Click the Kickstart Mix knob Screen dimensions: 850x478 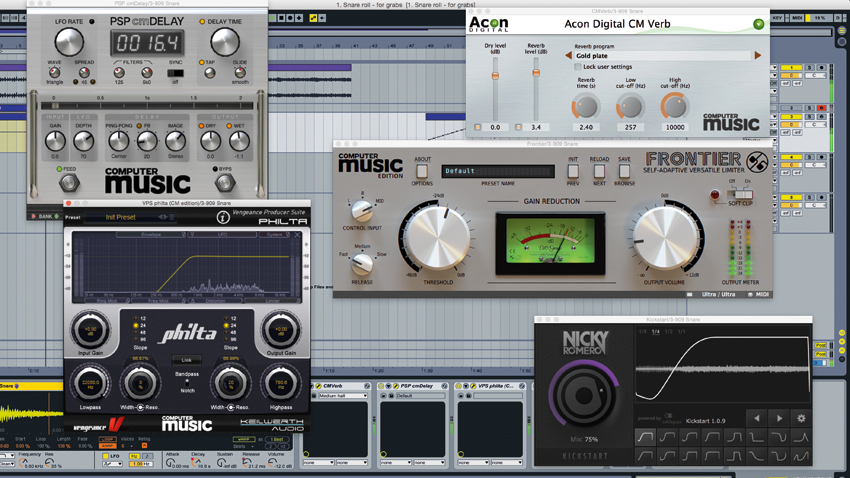point(584,394)
